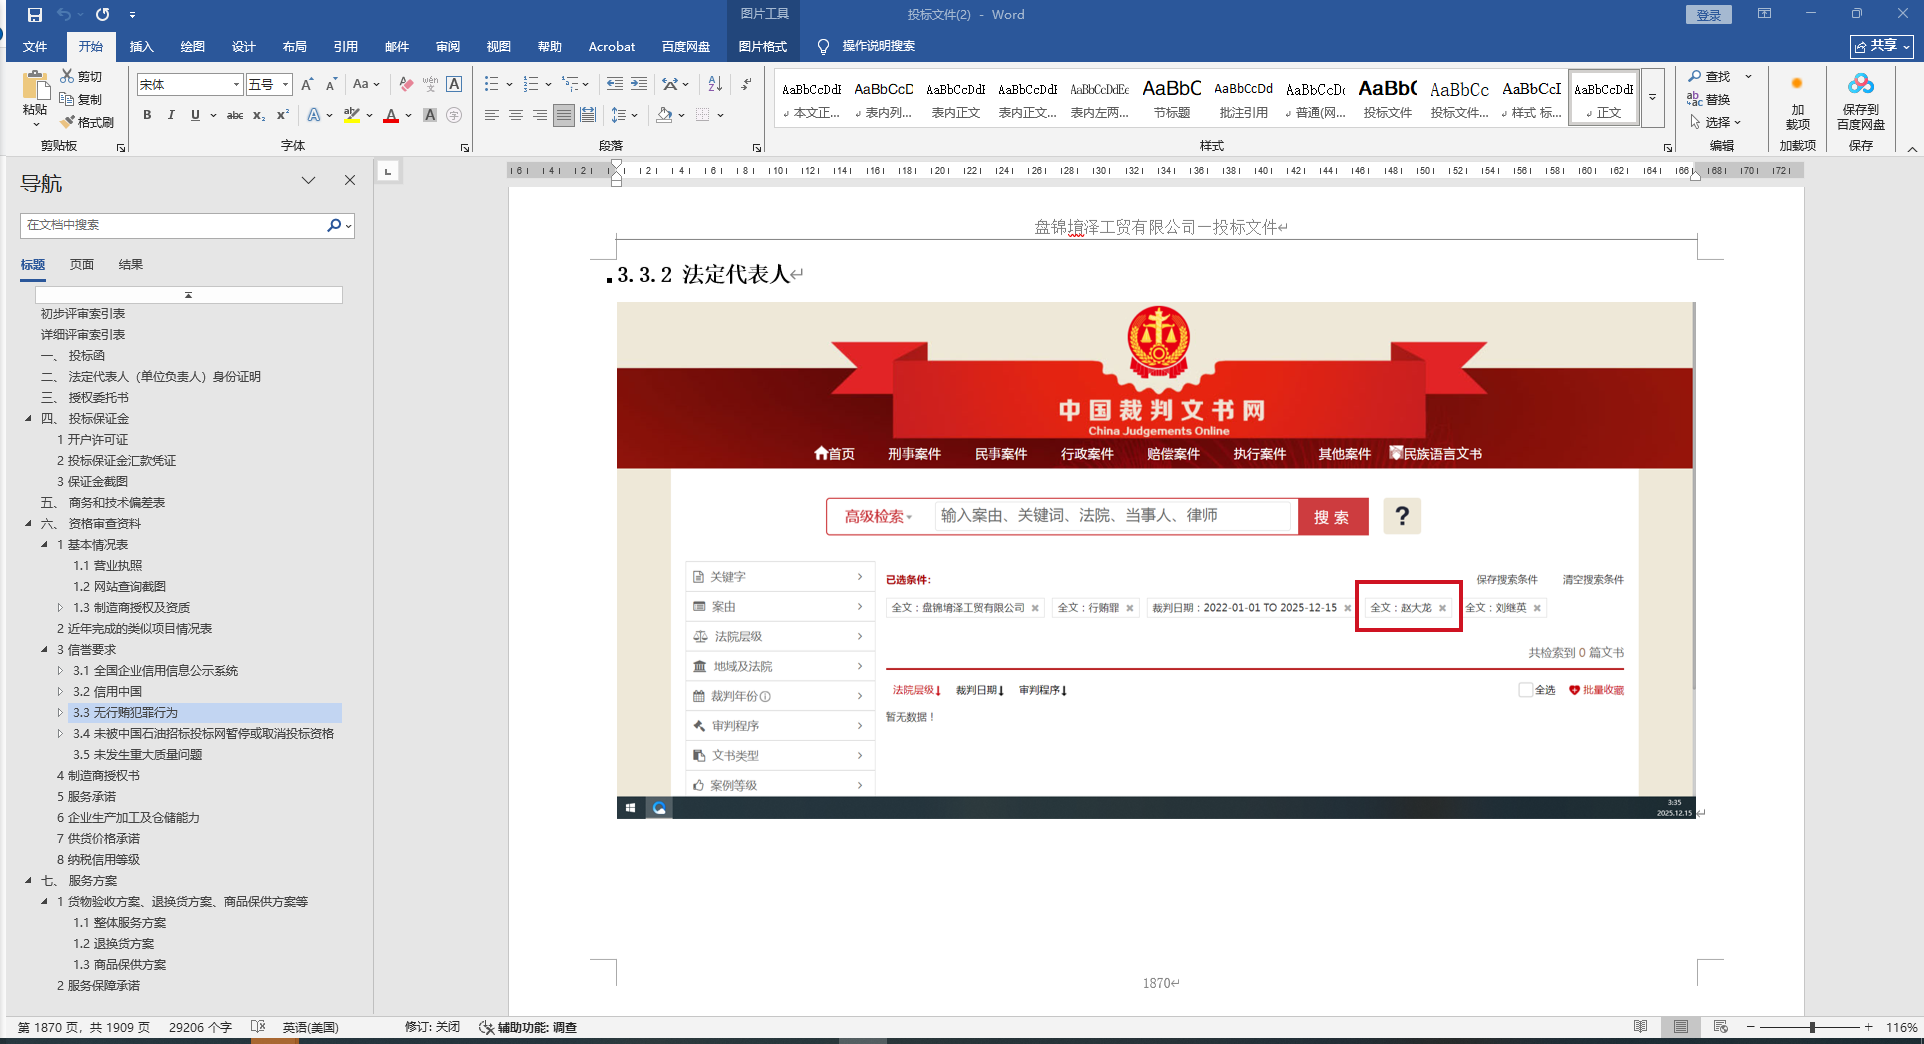Toggle bold formatting
Viewport: 1924px width, 1044px height.
pyautogui.click(x=147, y=115)
